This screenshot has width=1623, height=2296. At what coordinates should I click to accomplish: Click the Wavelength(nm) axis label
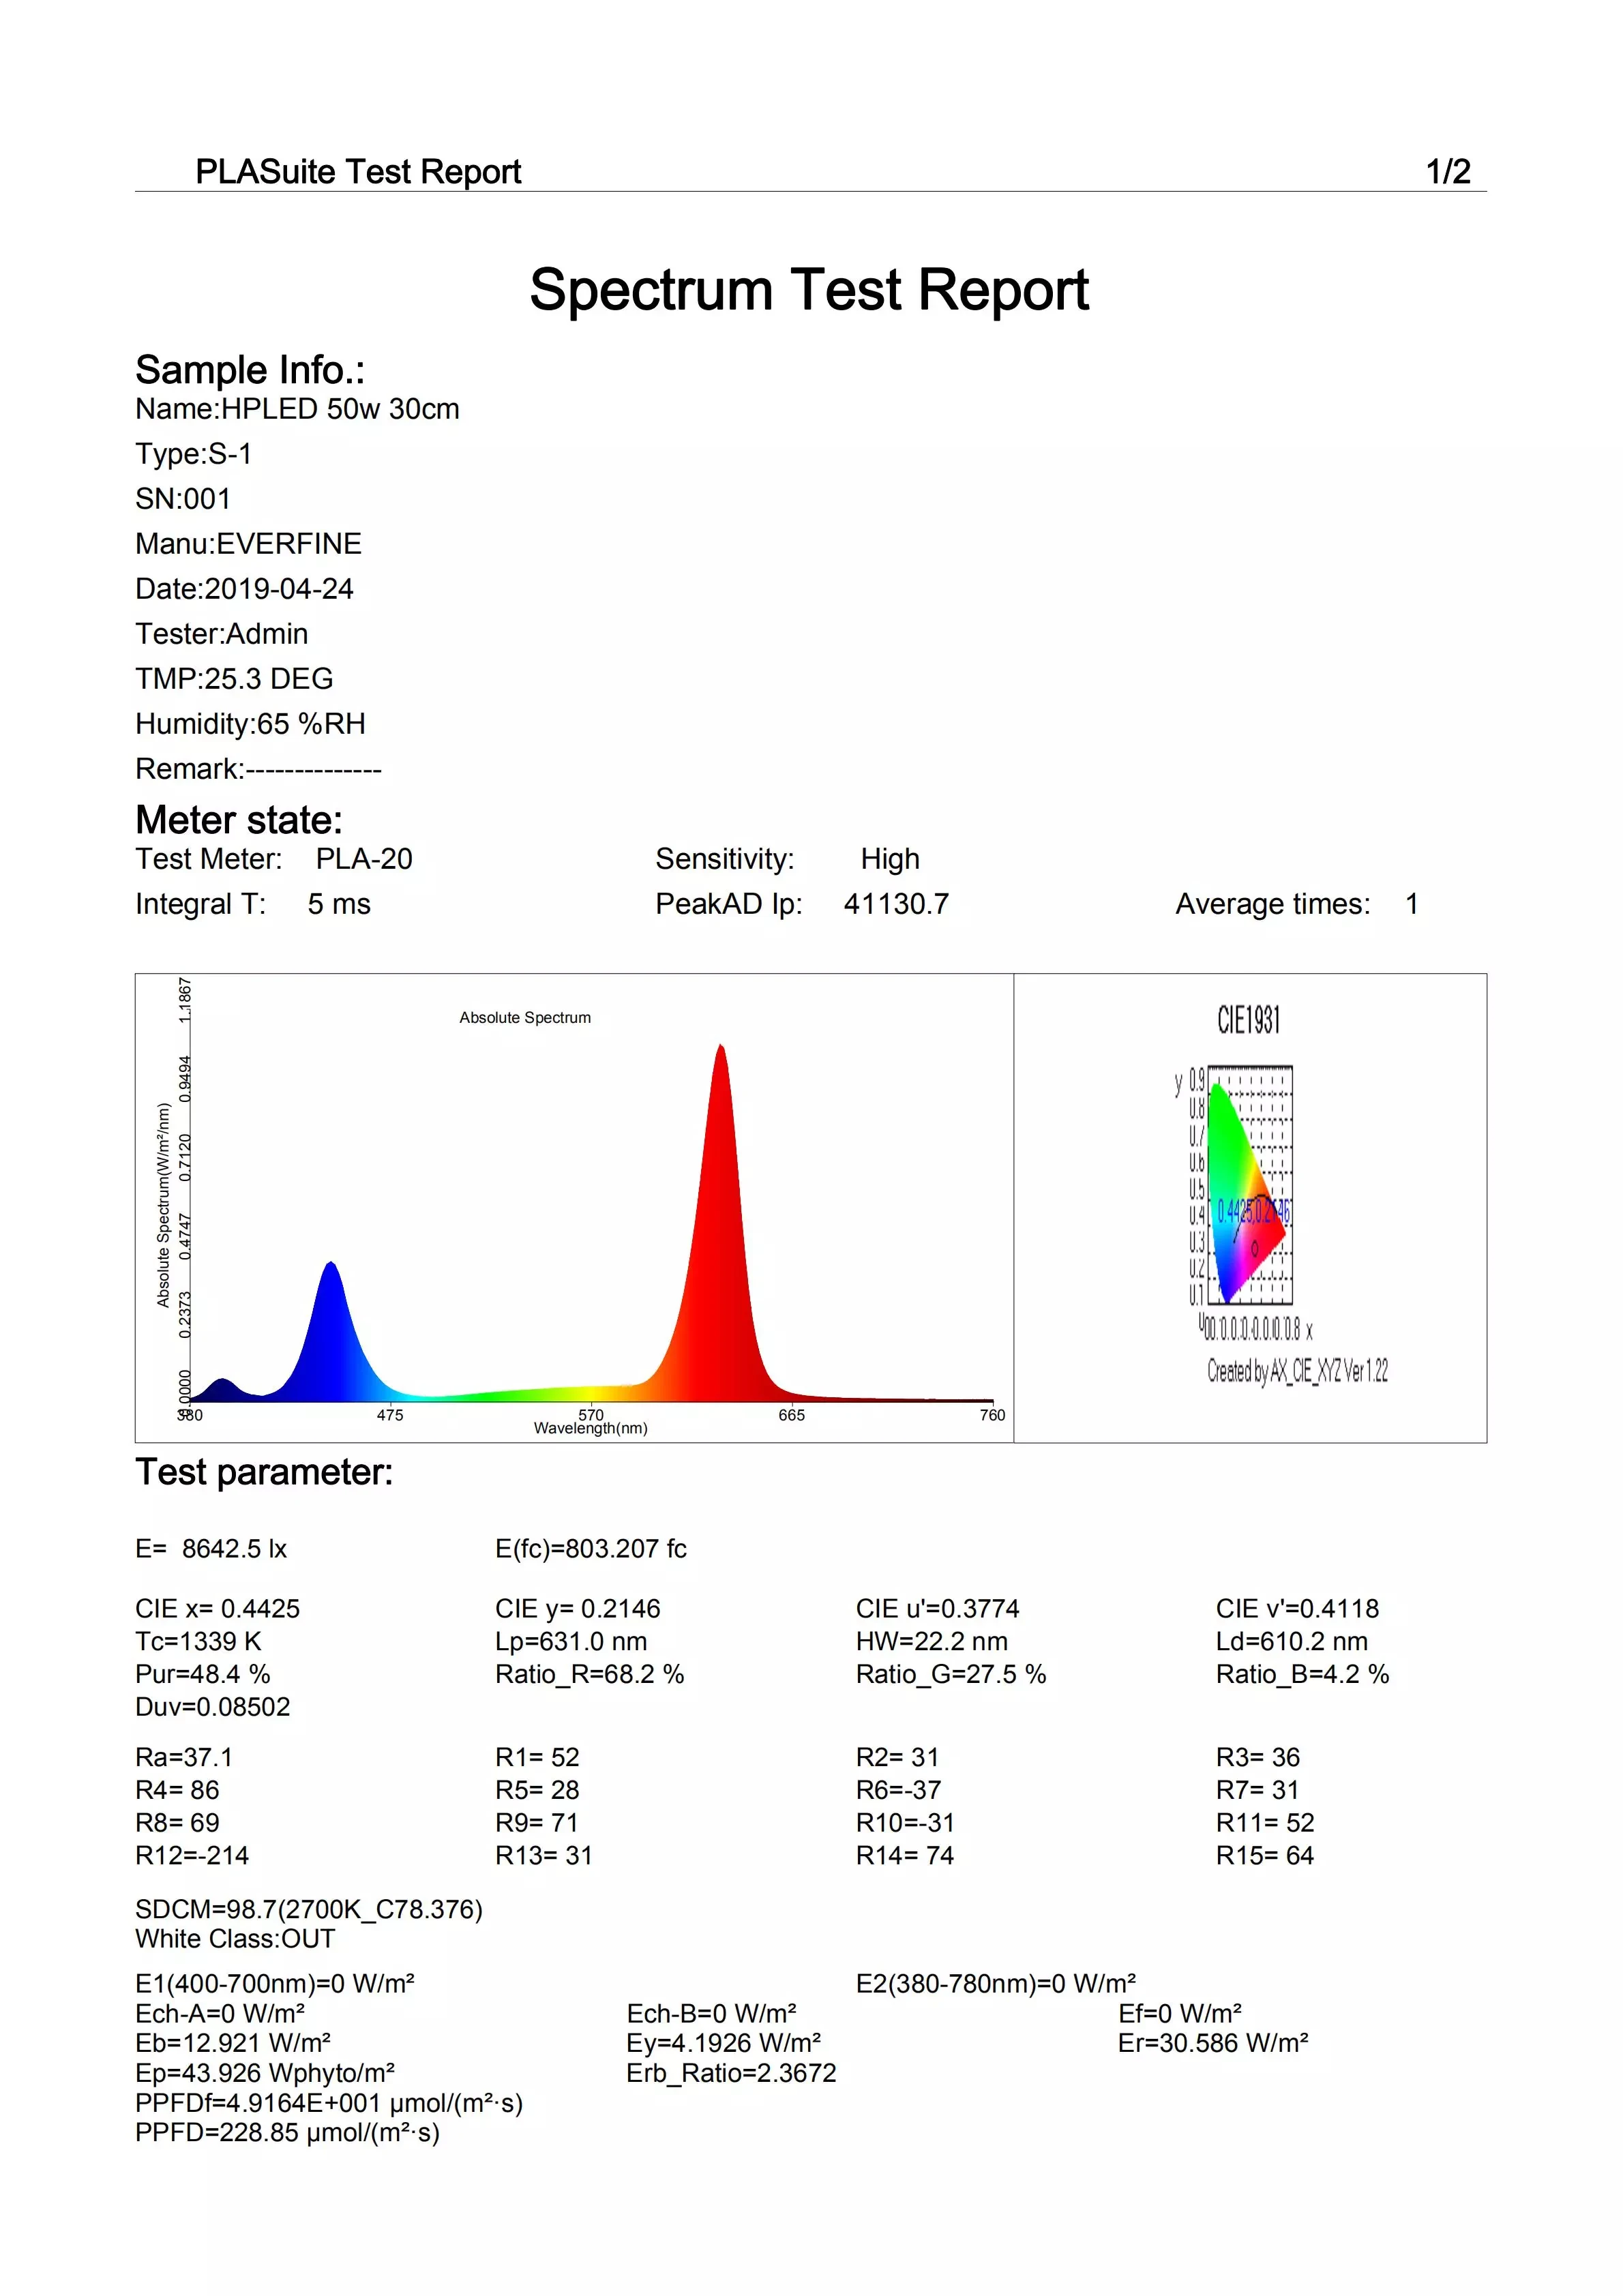[590, 1429]
